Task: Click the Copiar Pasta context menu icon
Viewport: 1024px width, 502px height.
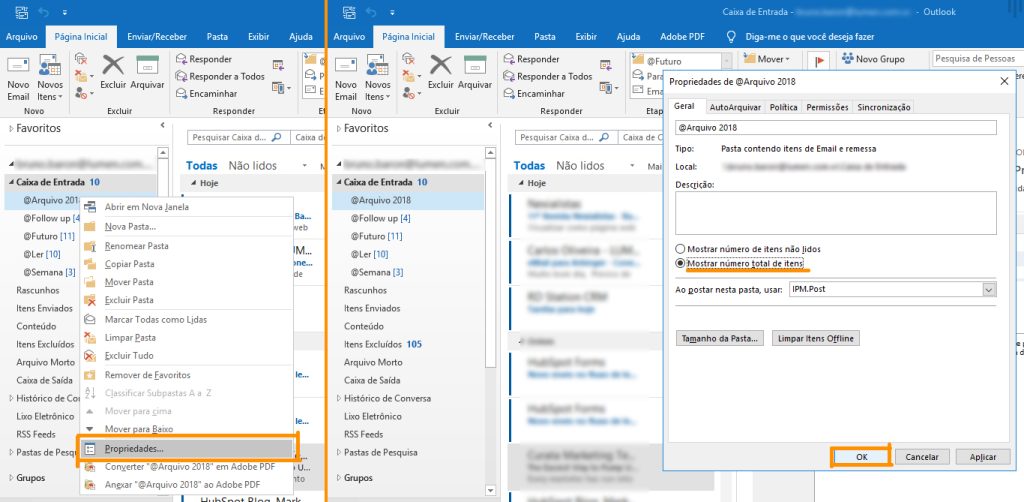Action: (x=90, y=264)
